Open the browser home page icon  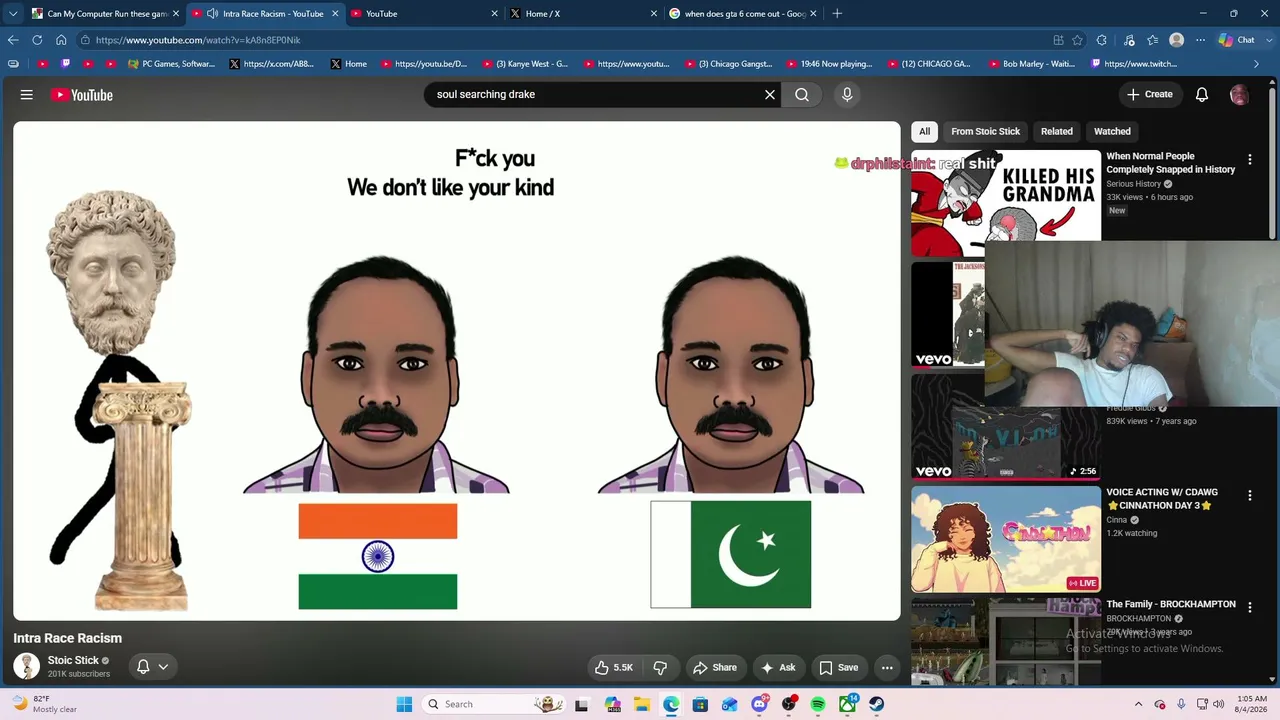[x=61, y=40]
